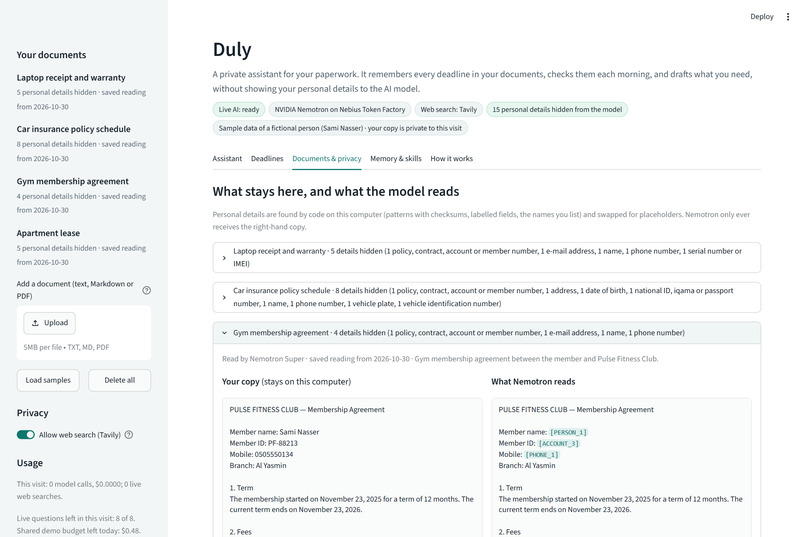The image size is (806, 537).
Task: Click Member ID: PF-88213 line
Action: [263, 443]
